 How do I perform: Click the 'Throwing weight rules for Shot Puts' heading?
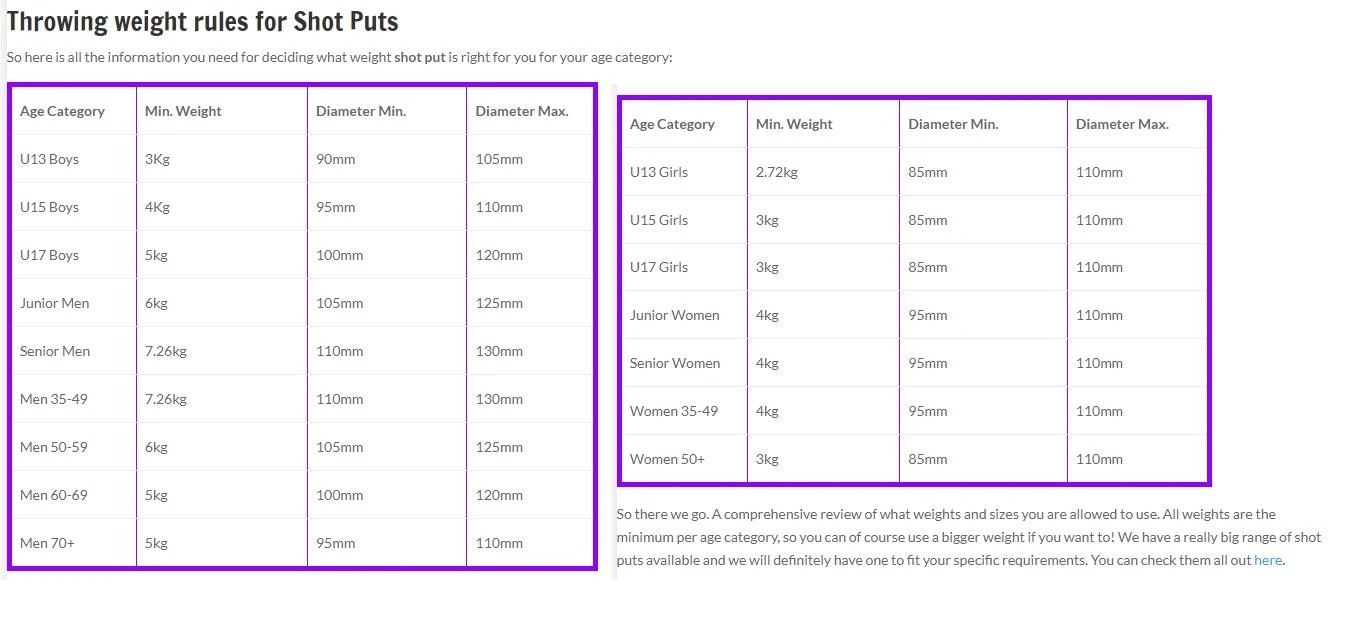(203, 21)
